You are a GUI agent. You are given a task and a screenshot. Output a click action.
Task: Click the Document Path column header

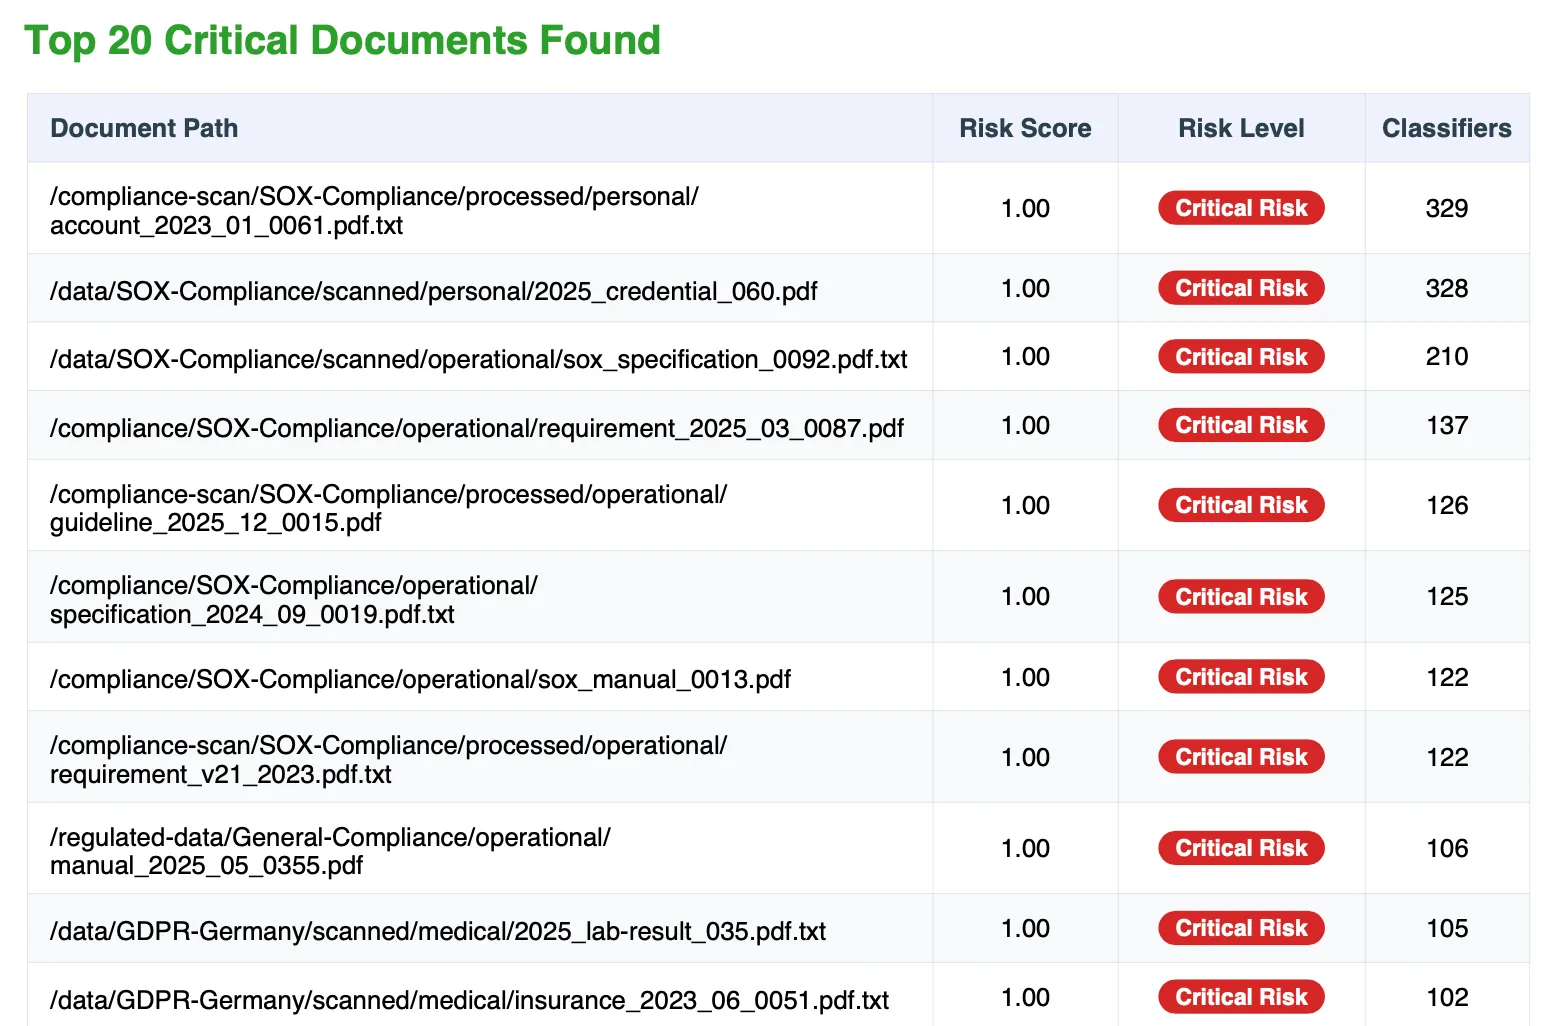(144, 128)
